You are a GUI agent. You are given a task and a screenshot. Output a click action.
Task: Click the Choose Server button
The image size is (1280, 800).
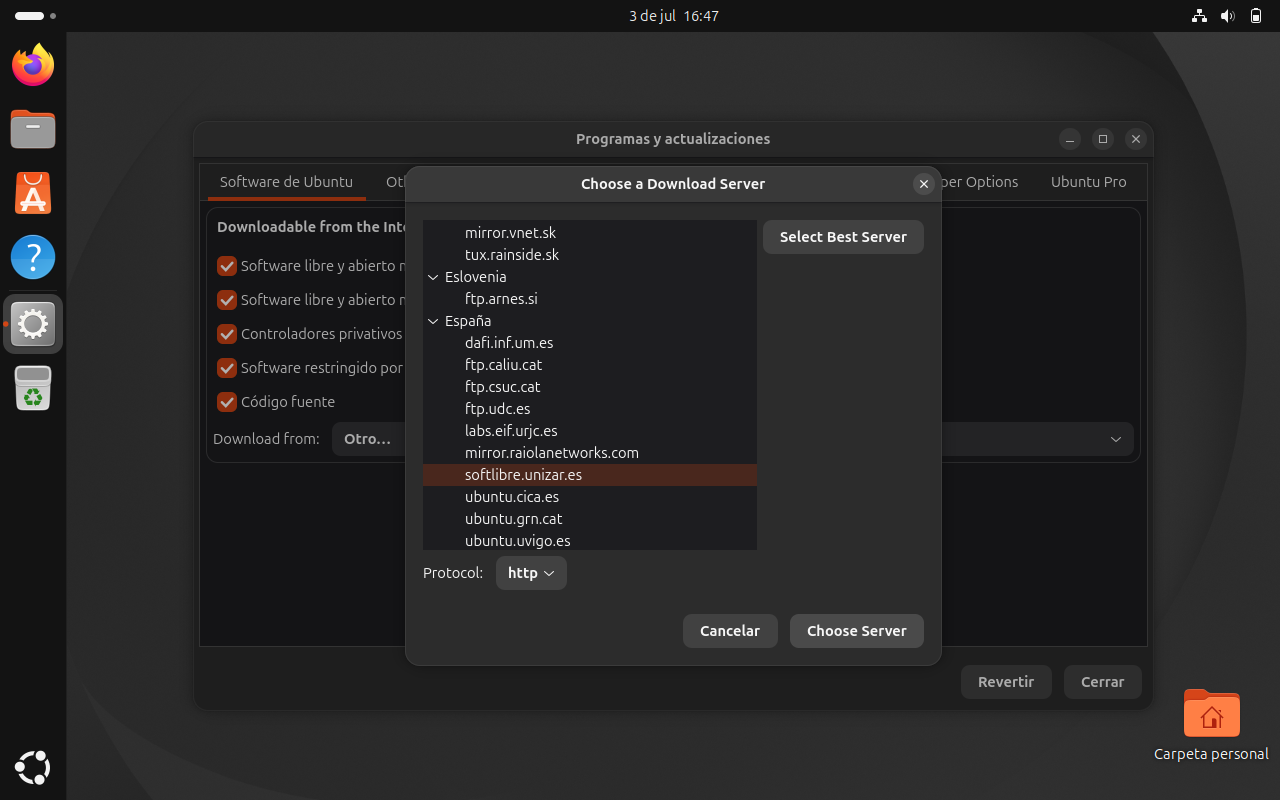(x=857, y=631)
